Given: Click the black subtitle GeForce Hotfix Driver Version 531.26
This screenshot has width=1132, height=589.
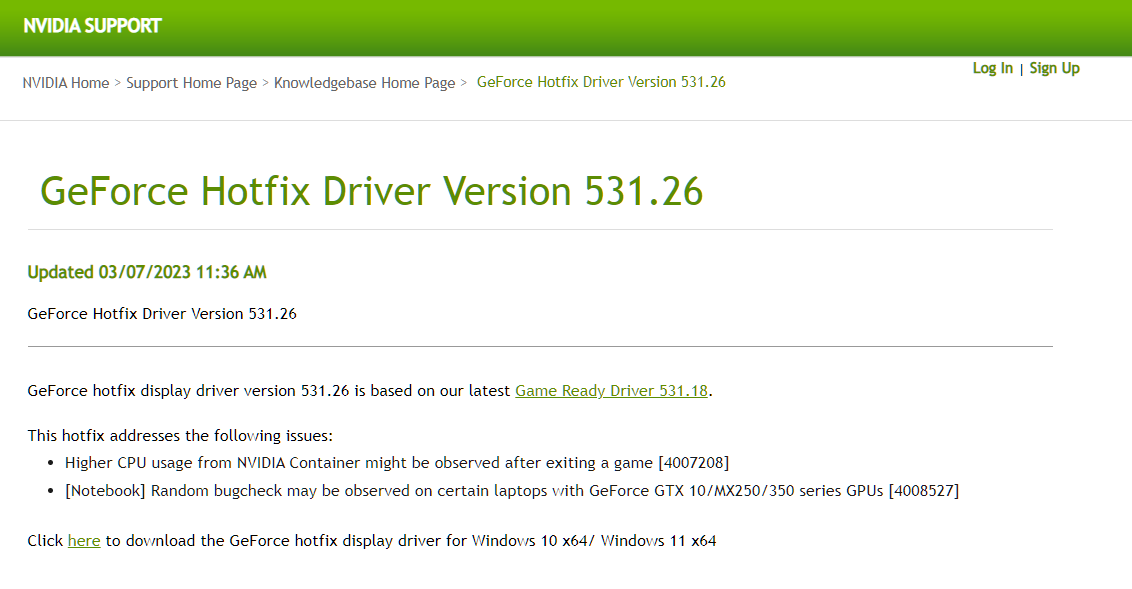Looking at the screenshot, I should pos(162,313).
